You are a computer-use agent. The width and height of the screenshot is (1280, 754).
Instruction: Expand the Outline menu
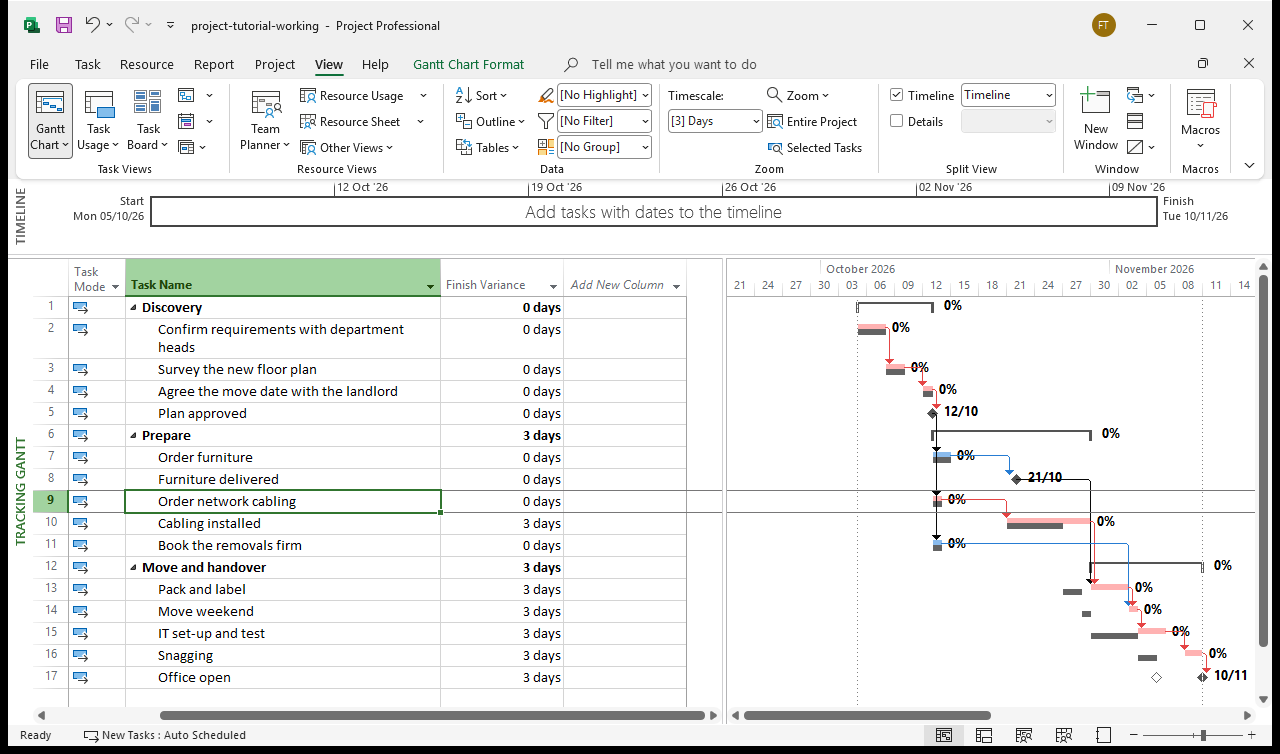coord(490,121)
